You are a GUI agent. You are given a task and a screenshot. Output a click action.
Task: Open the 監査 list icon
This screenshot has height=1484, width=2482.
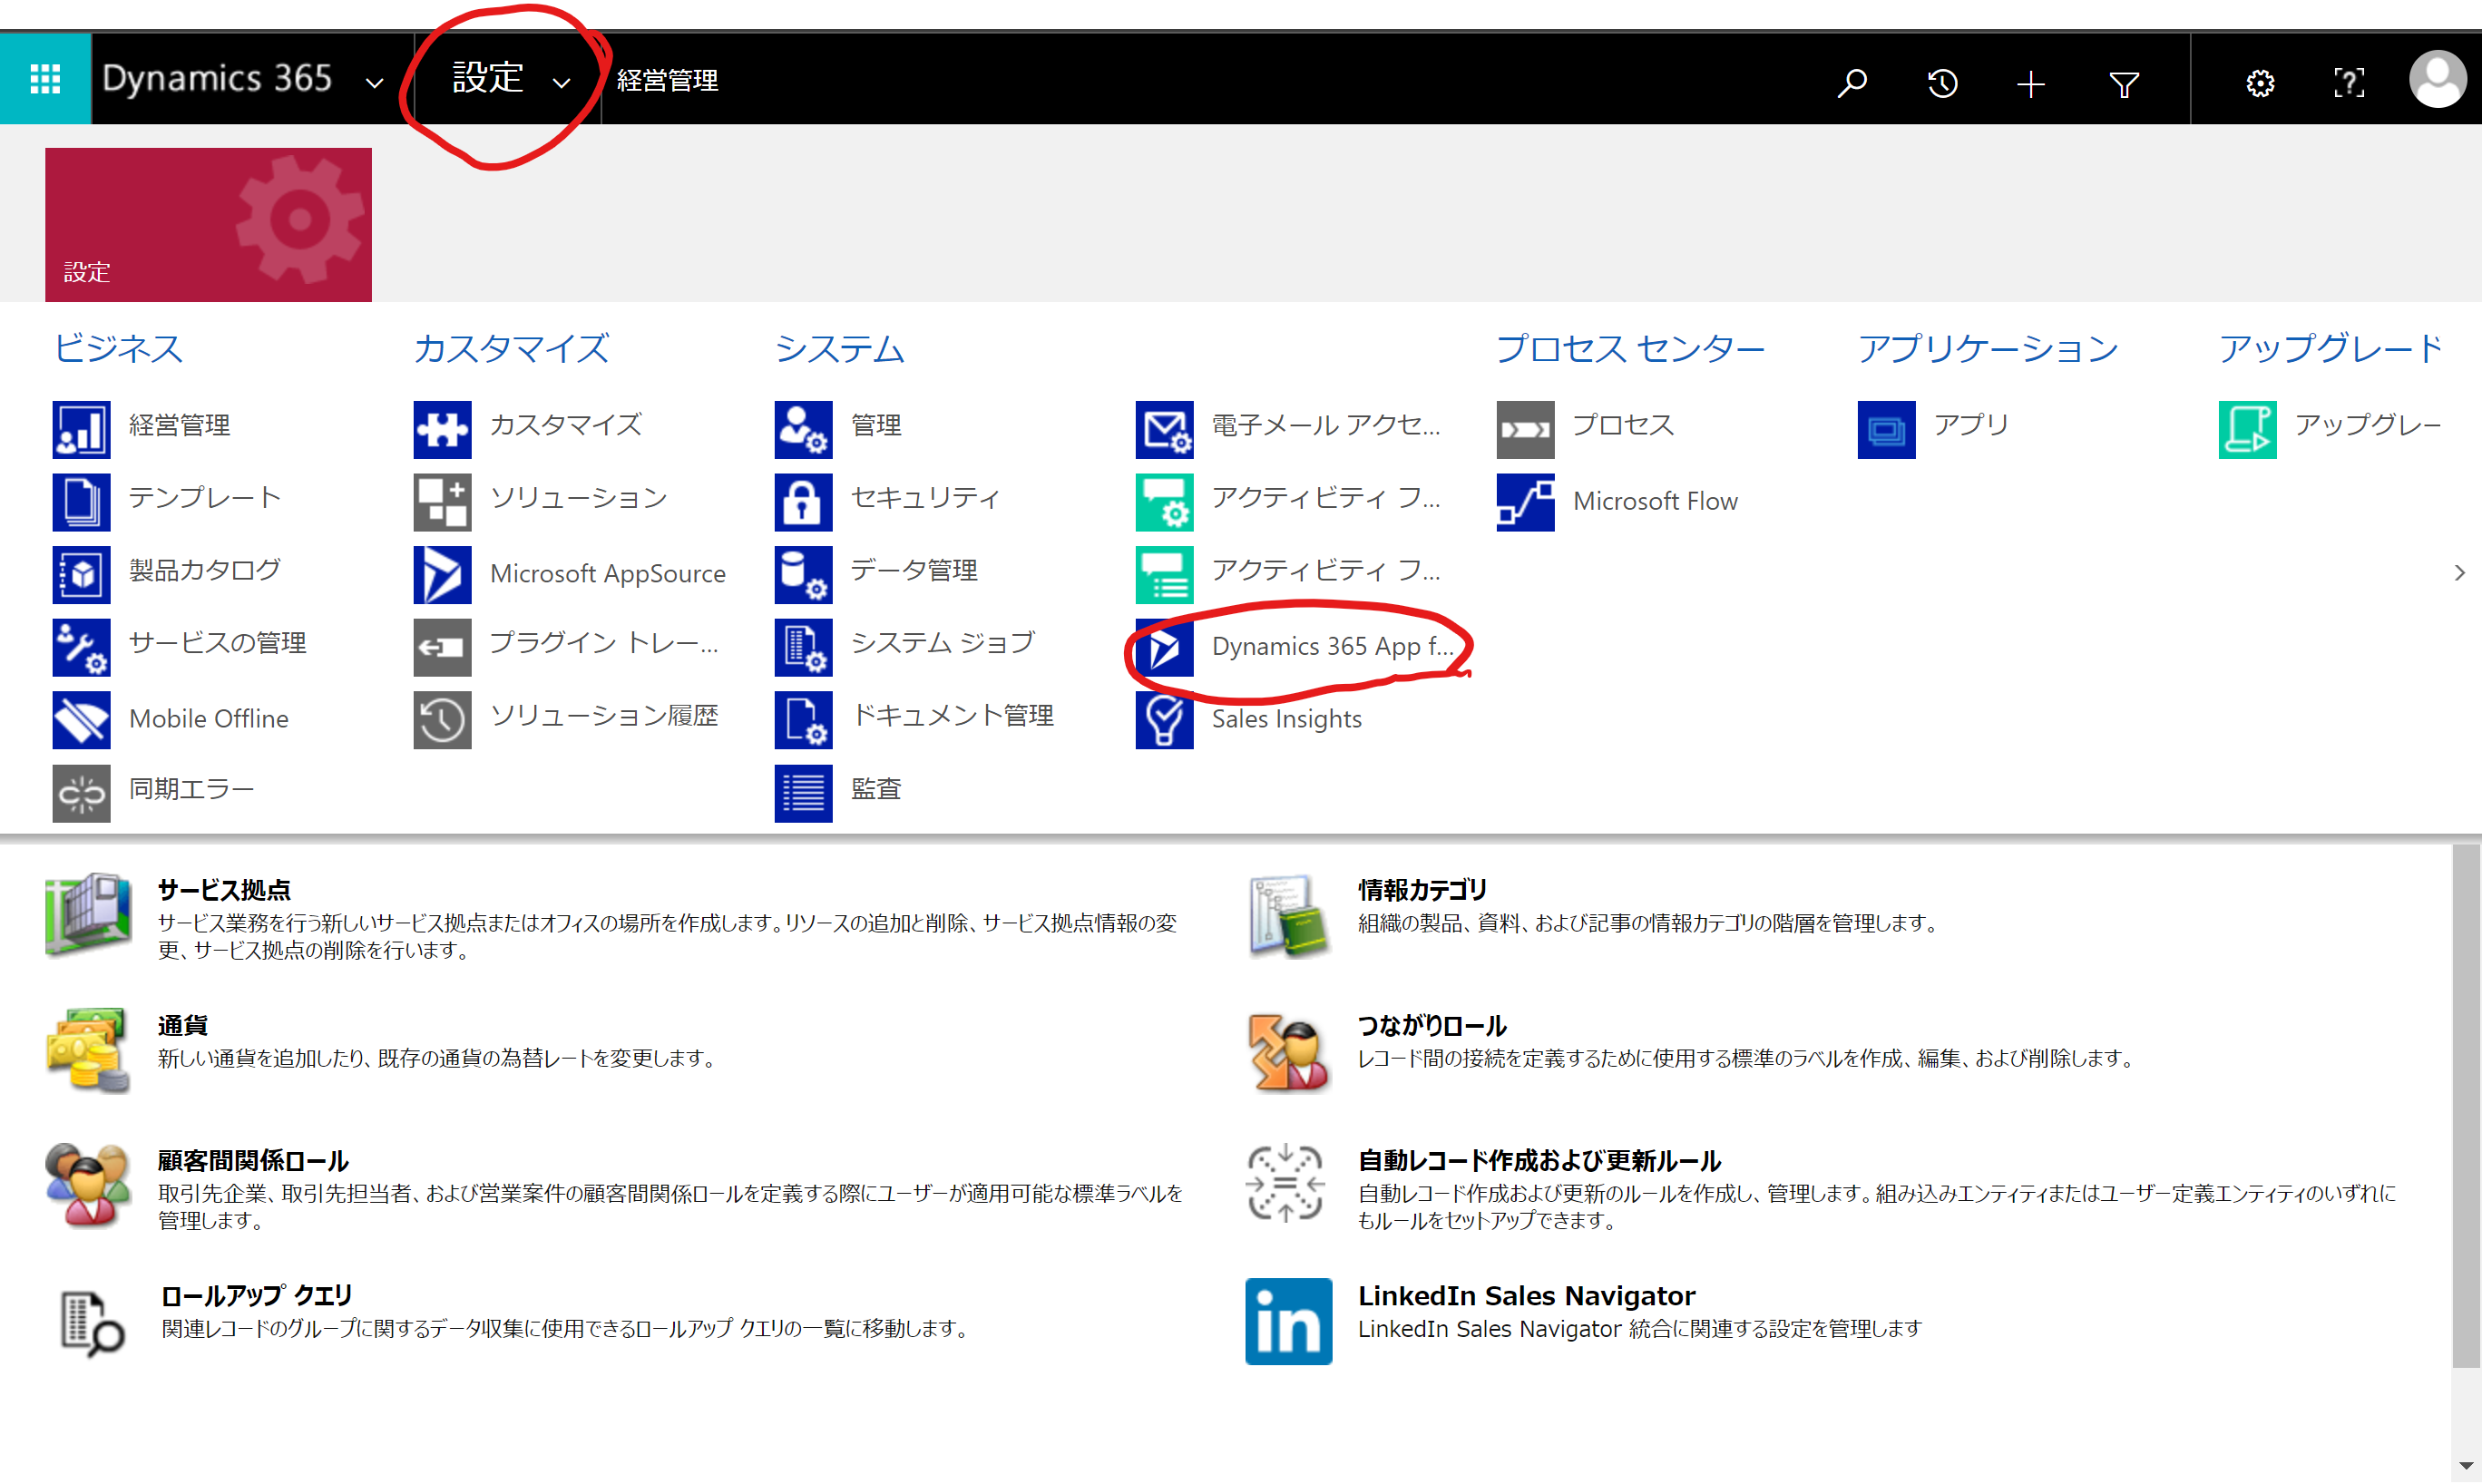point(803,792)
